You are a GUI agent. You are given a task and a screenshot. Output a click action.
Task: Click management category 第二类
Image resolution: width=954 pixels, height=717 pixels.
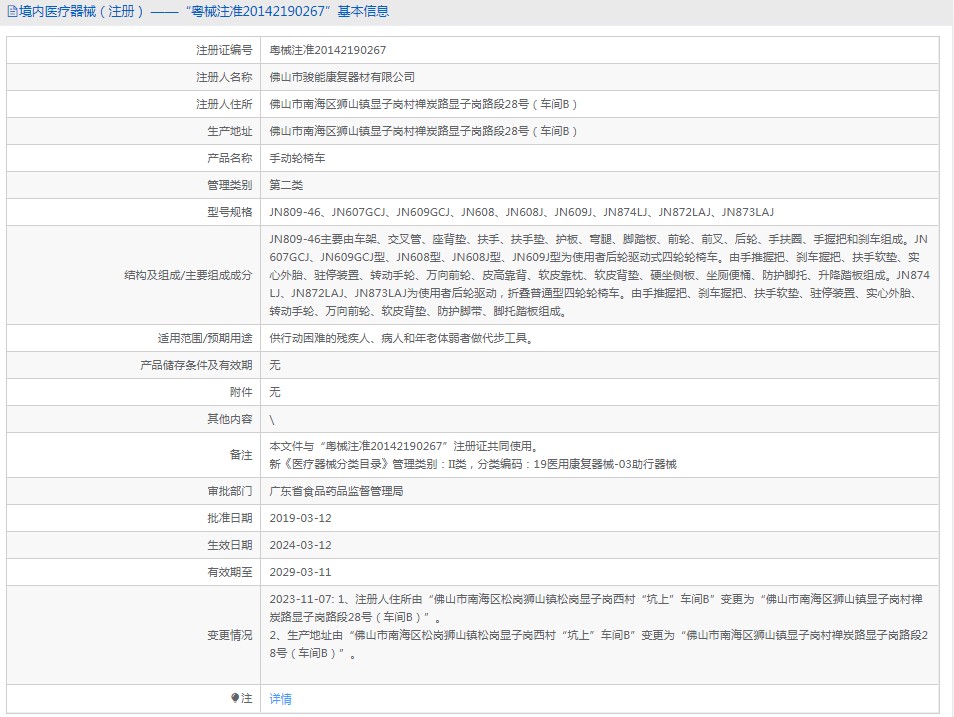click(x=286, y=185)
